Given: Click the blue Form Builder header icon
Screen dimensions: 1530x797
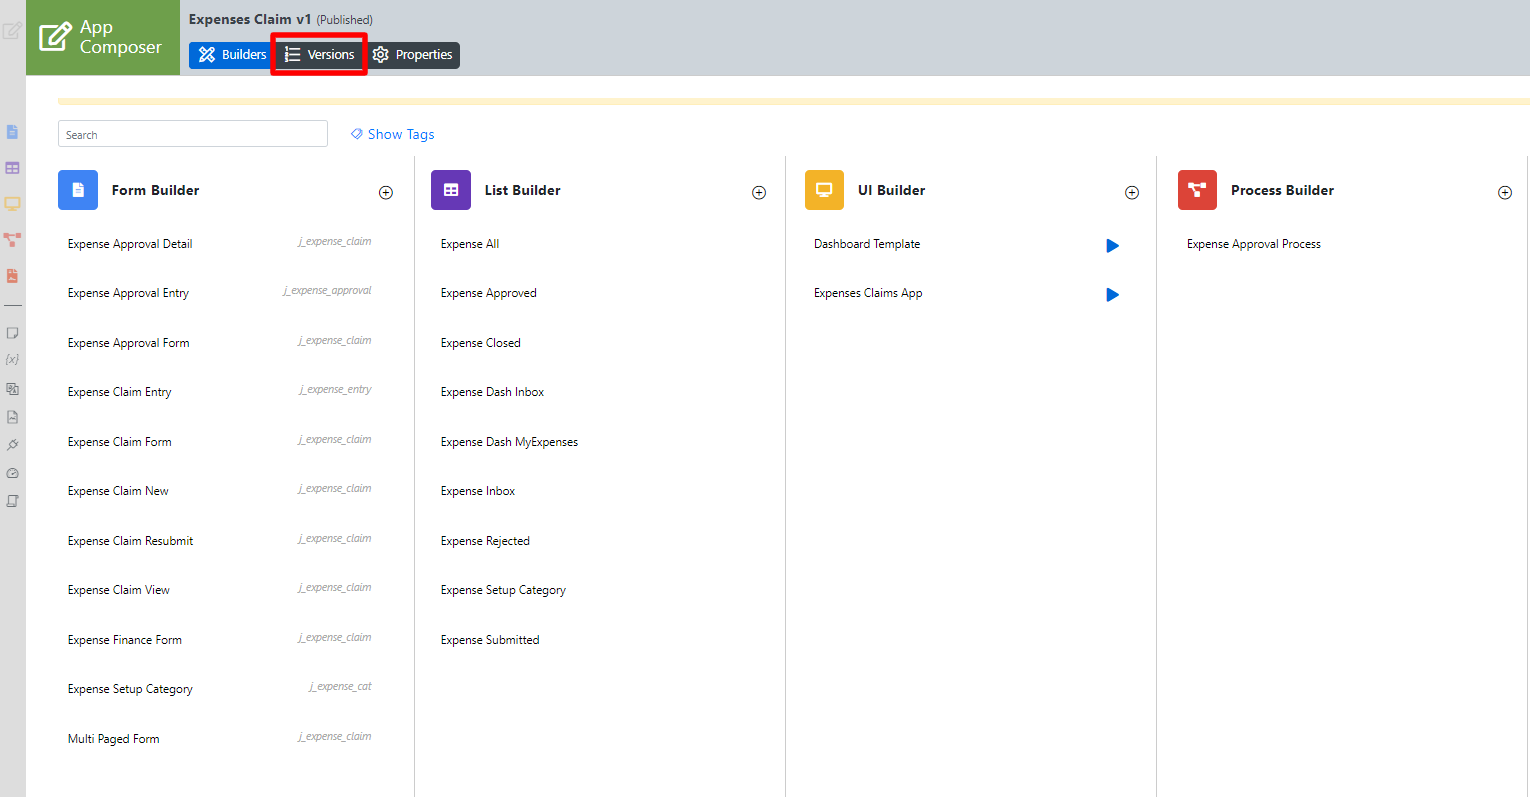Looking at the screenshot, I should pos(78,190).
